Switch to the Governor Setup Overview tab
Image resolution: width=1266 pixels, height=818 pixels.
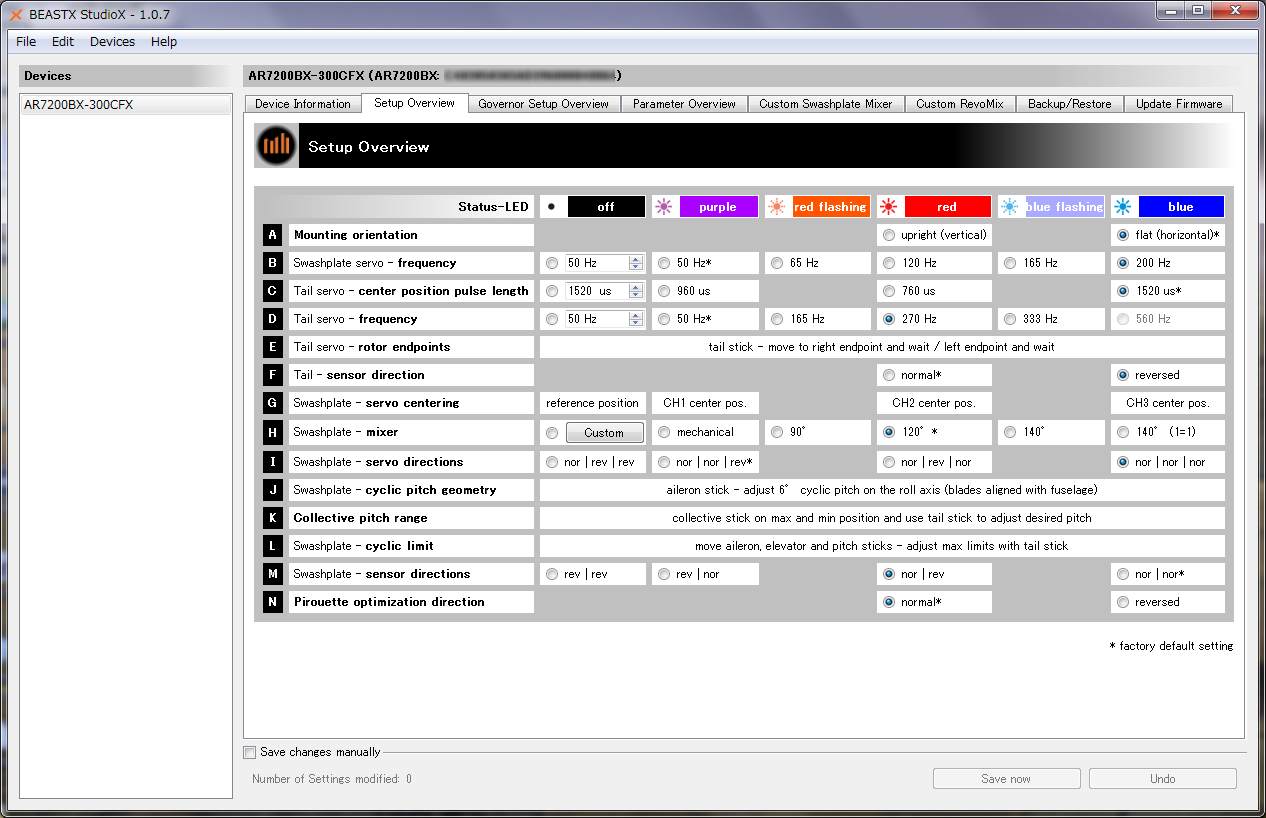543,104
